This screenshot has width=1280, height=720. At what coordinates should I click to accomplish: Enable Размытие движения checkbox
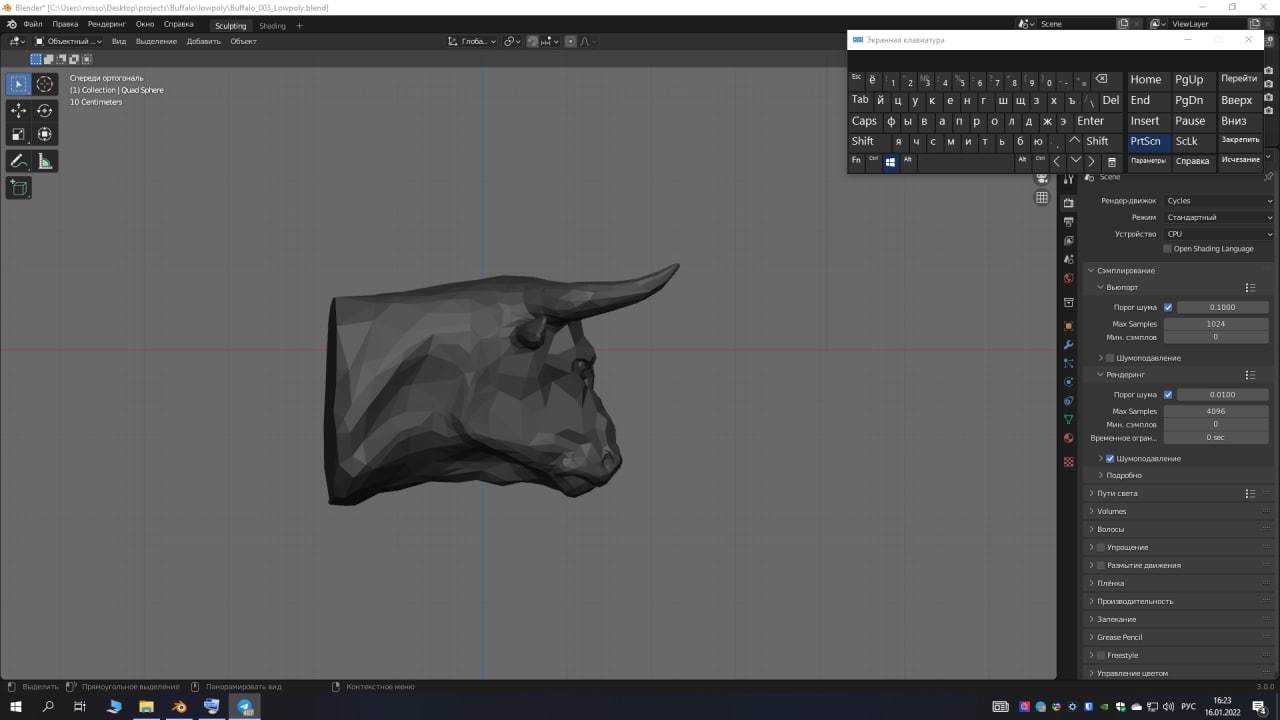coord(1101,565)
